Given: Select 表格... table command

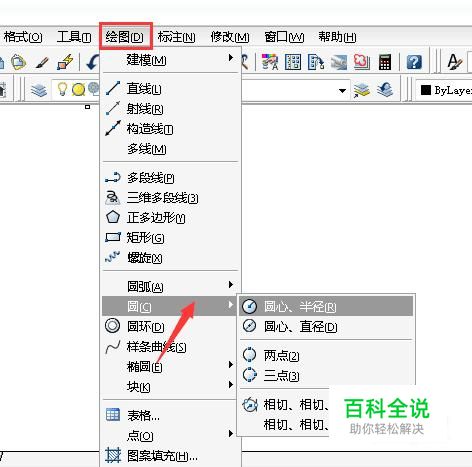Looking at the screenshot, I should 169,415.
